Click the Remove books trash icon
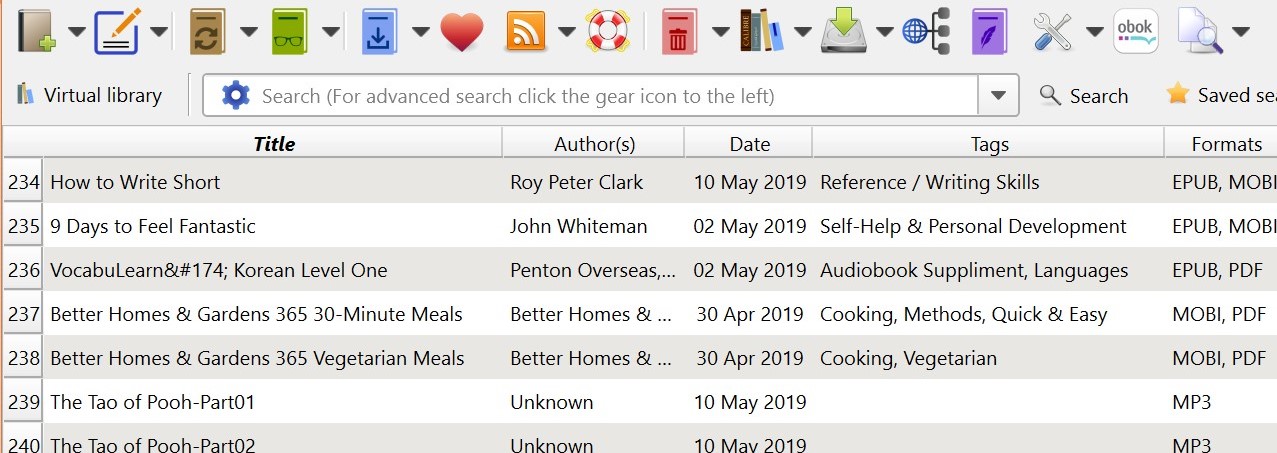 click(x=679, y=32)
